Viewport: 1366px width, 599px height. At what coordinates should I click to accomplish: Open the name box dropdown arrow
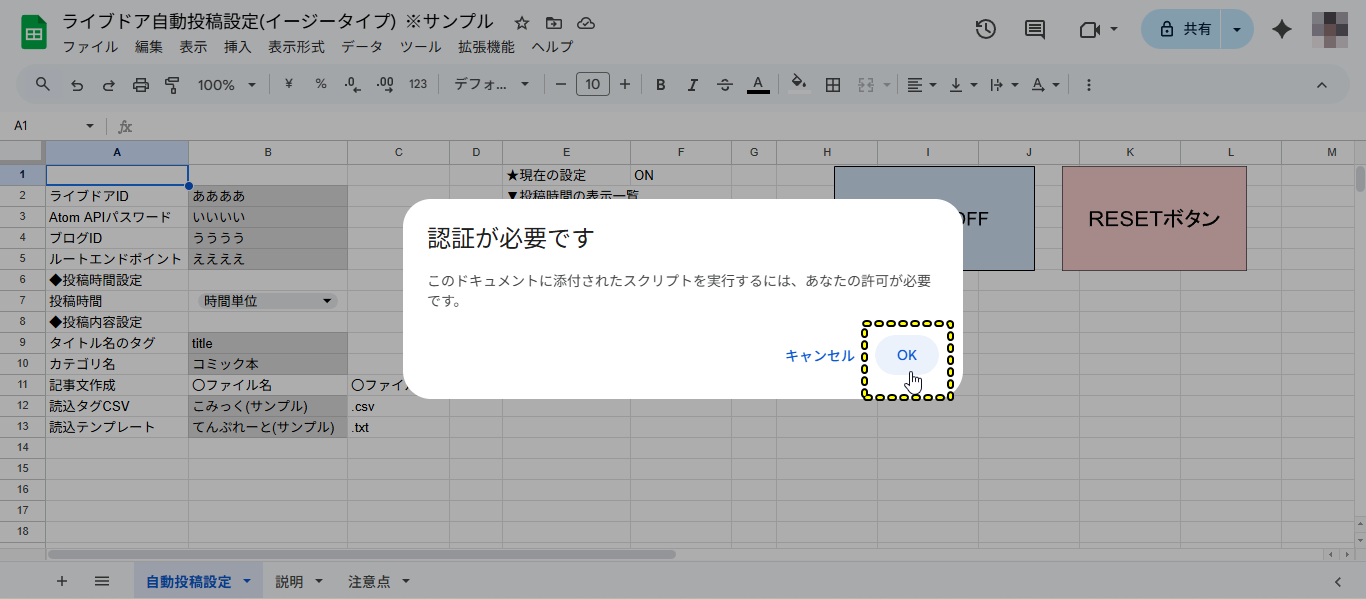pyautogui.click(x=90, y=126)
